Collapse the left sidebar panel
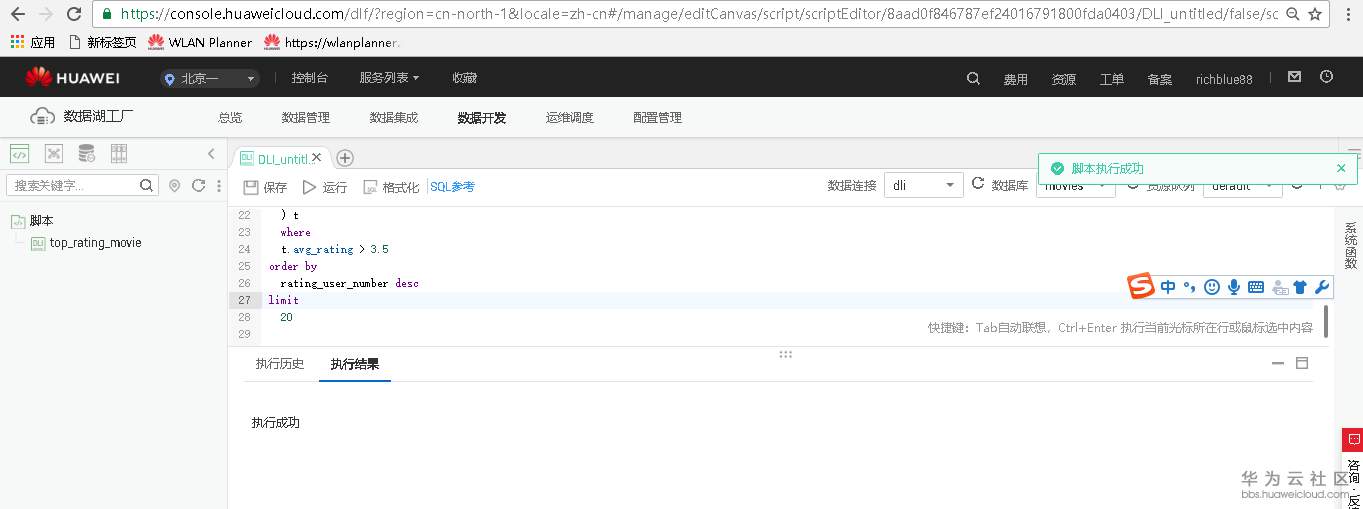Image resolution: width=1363 pixels, height=509 pixels. point(211,154)
